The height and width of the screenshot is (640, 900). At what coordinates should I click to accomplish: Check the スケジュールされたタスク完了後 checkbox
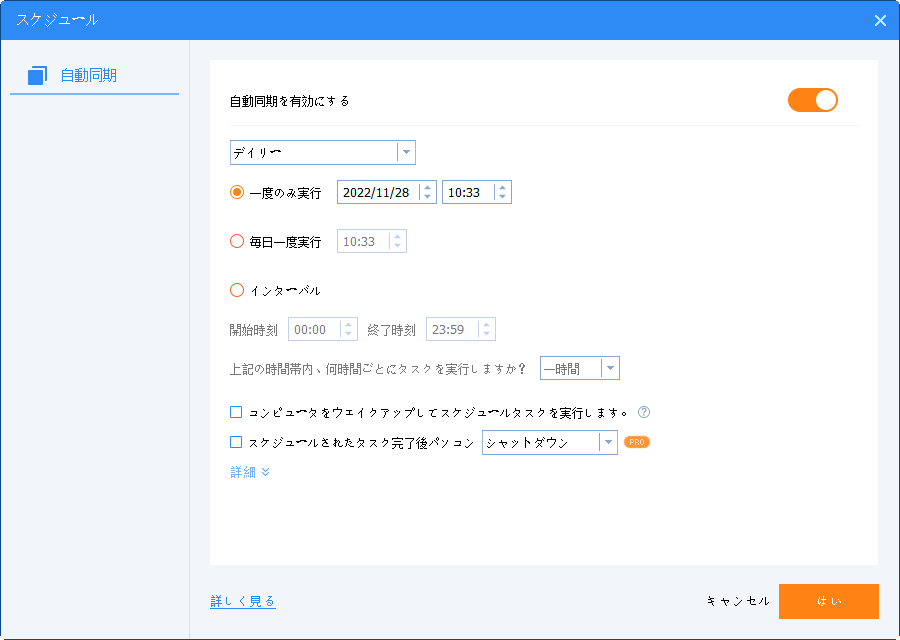click(x=236, y=442)
